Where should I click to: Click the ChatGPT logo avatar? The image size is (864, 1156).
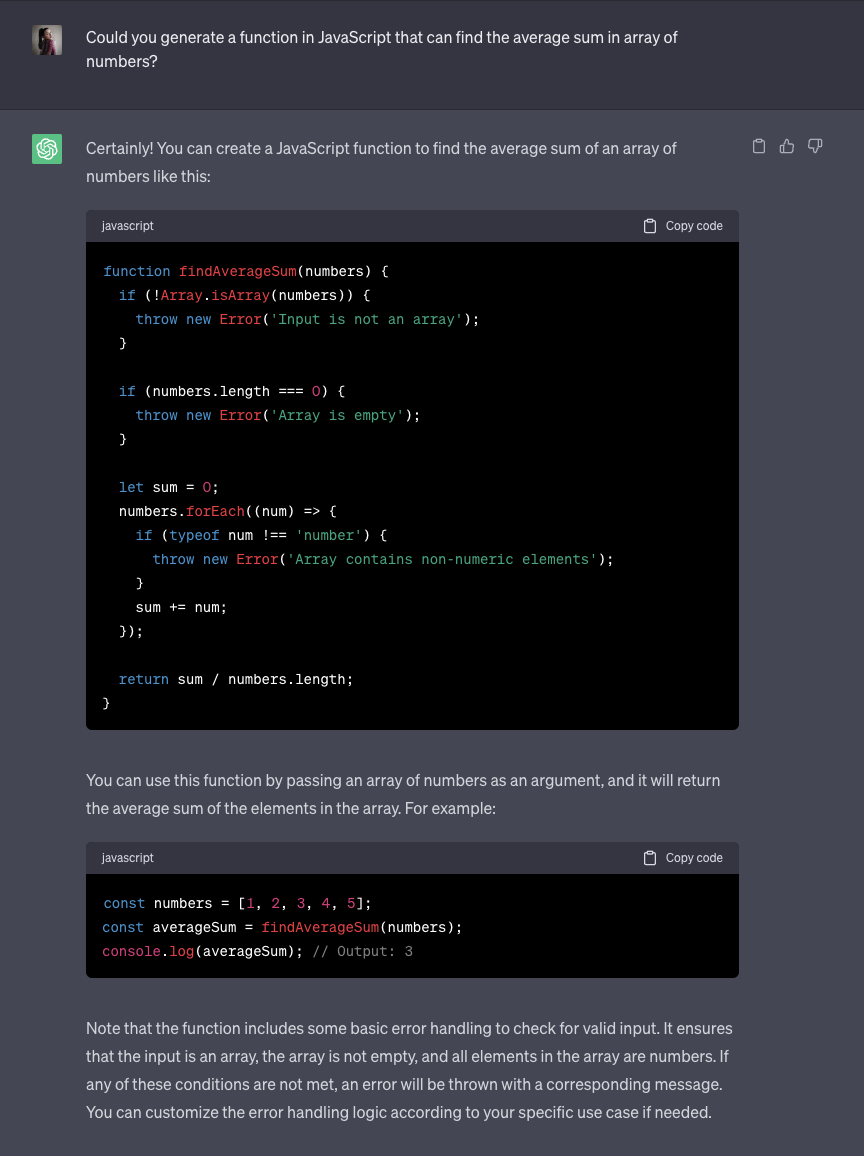coord(46,149)
